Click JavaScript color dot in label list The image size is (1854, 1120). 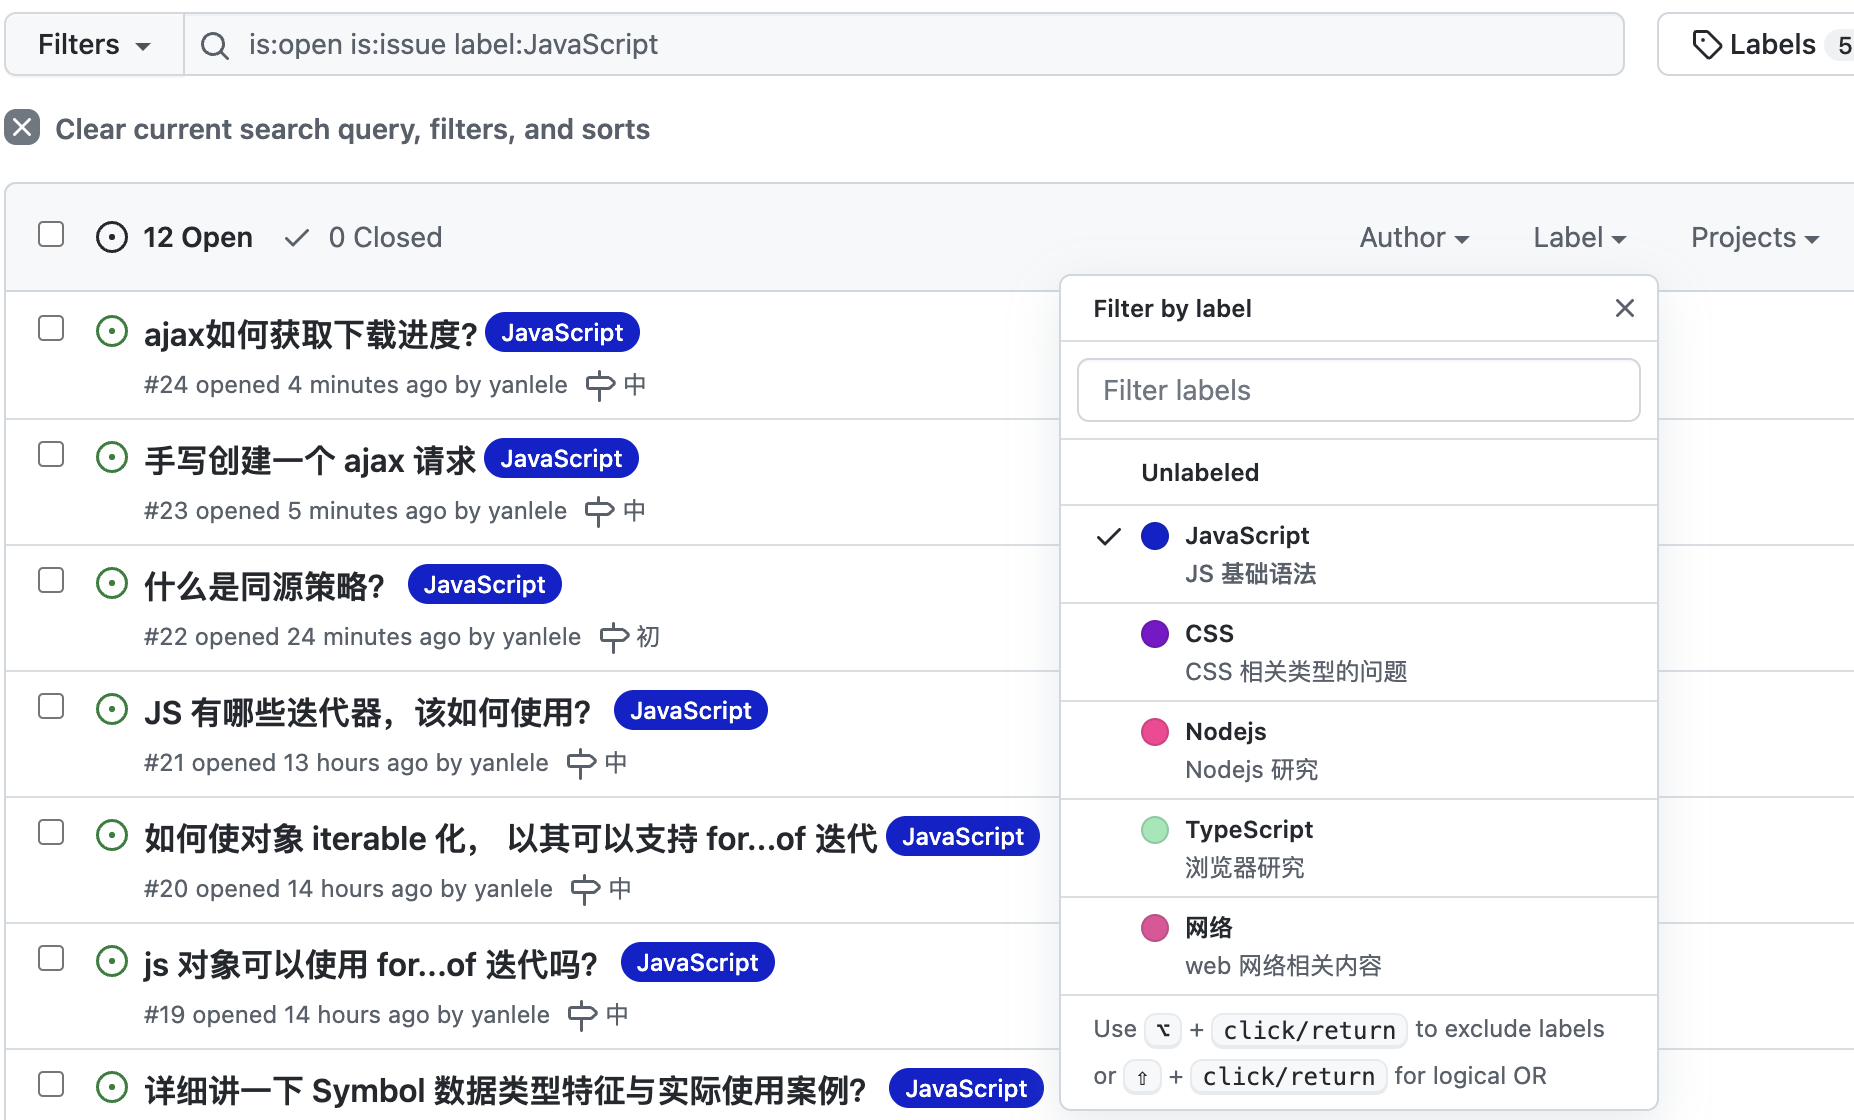pos(1155,536)
